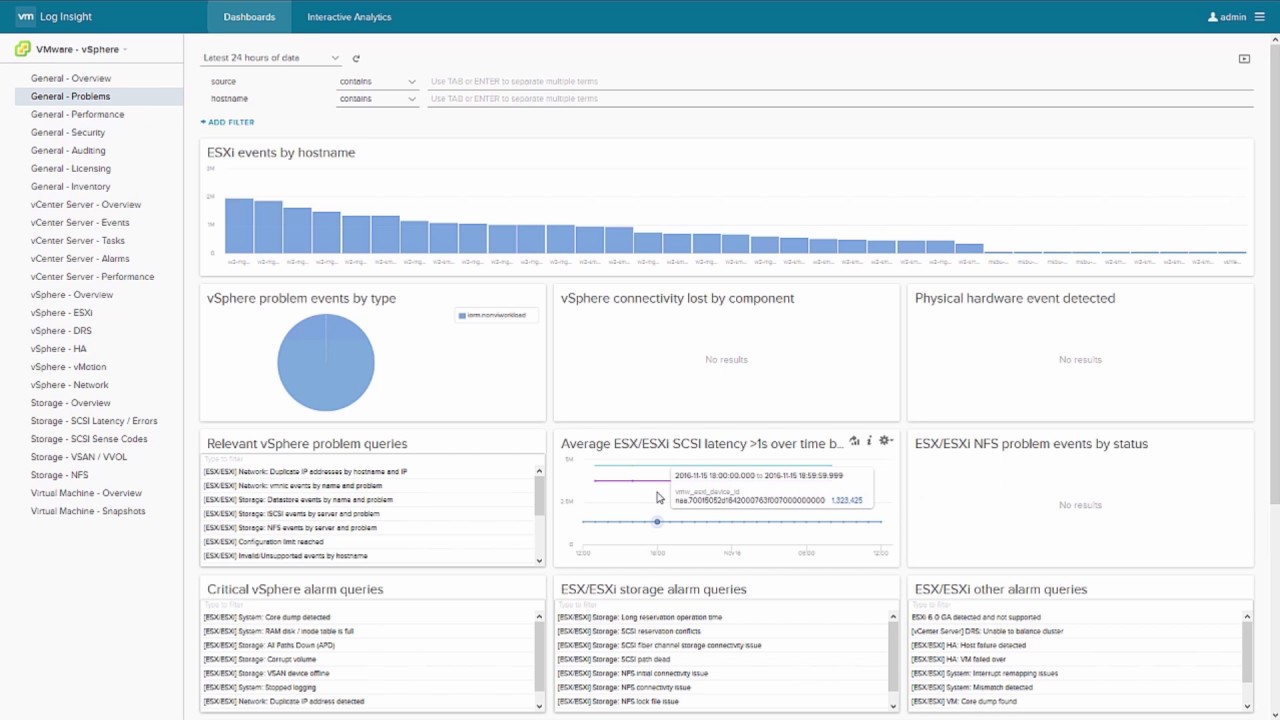Open the hamburger menu top right
The width and height of the screenshot is (1280, 720).
(1259, 17)
